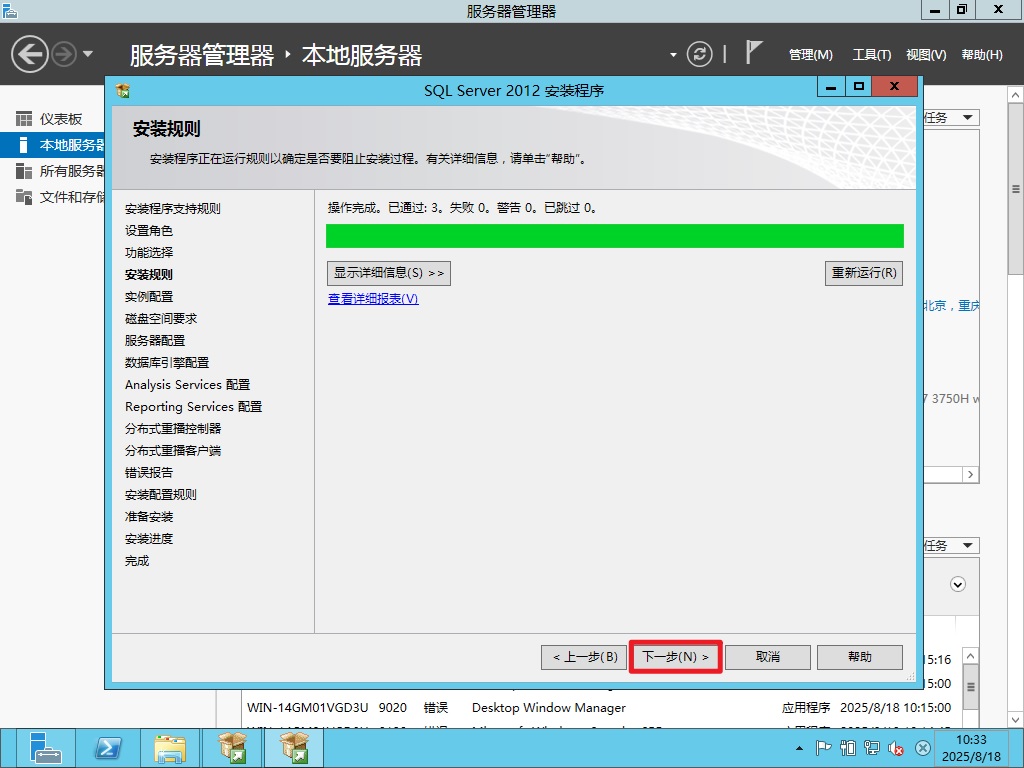Click the Server Manager forward arrow
This screenshot has height=768, width=1024.
64,54
